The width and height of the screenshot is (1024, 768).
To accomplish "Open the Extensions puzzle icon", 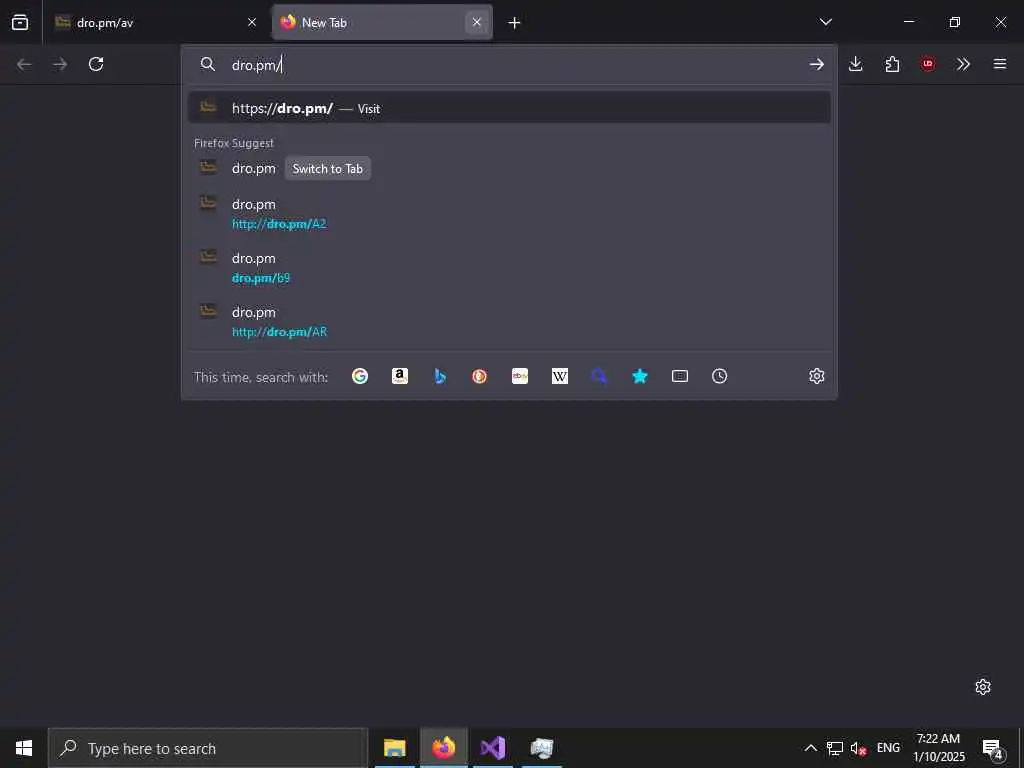I will (x=892, y=64).
